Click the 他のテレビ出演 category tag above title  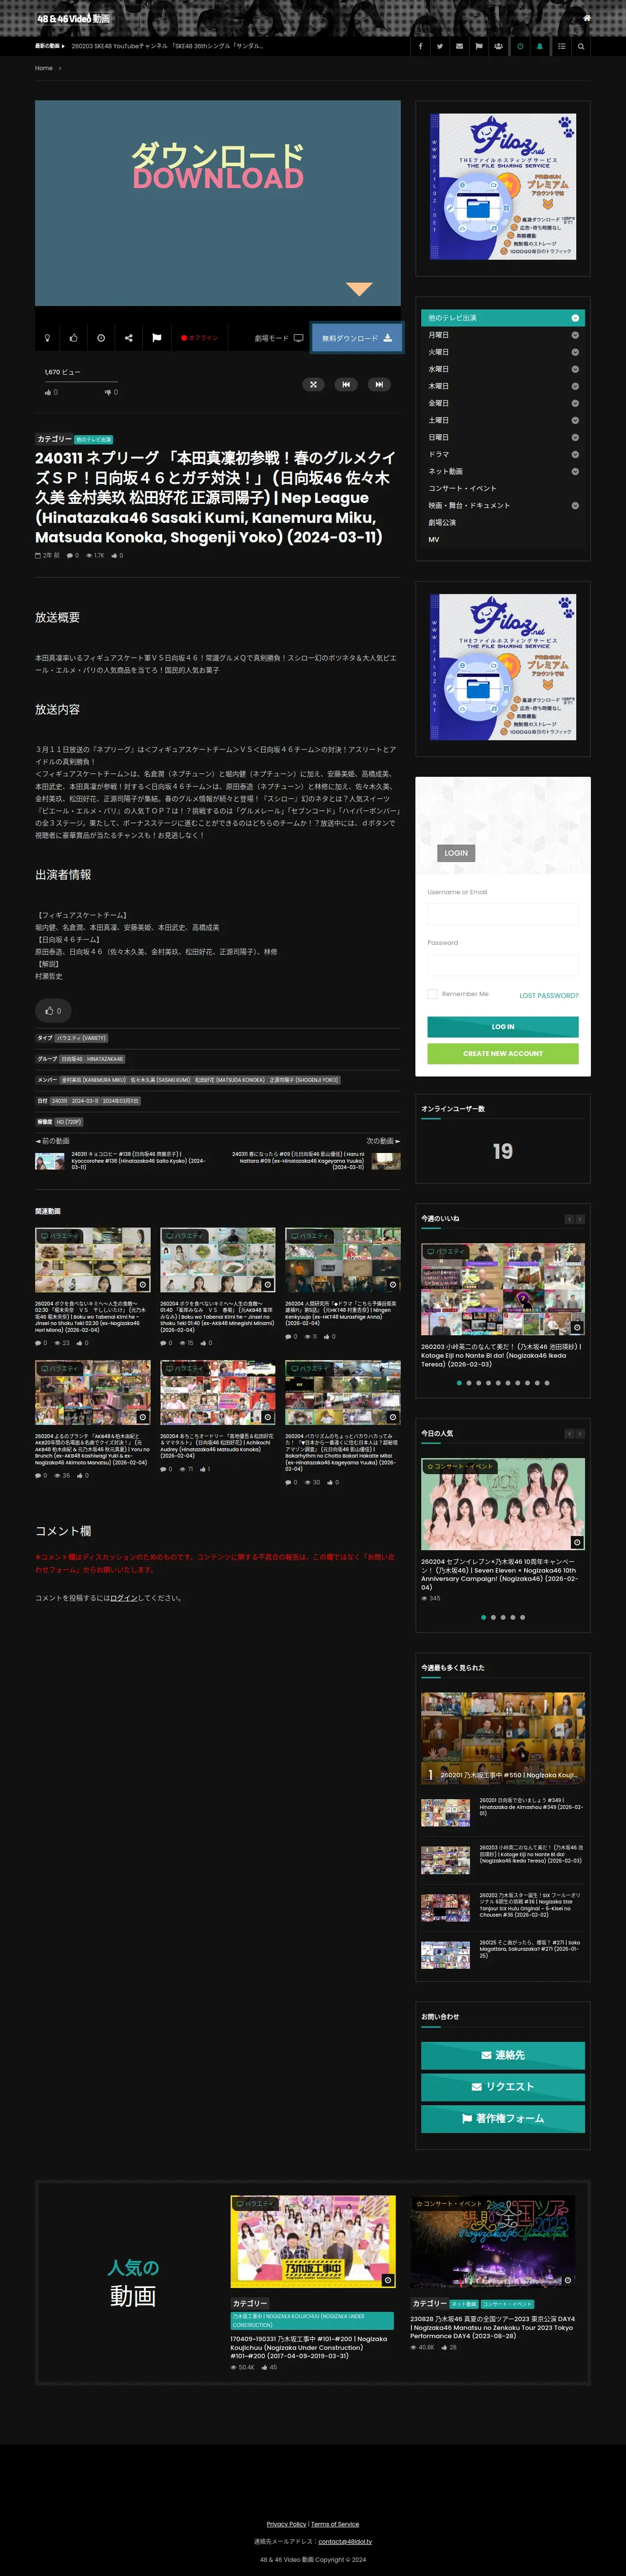(x=94, y=439)
